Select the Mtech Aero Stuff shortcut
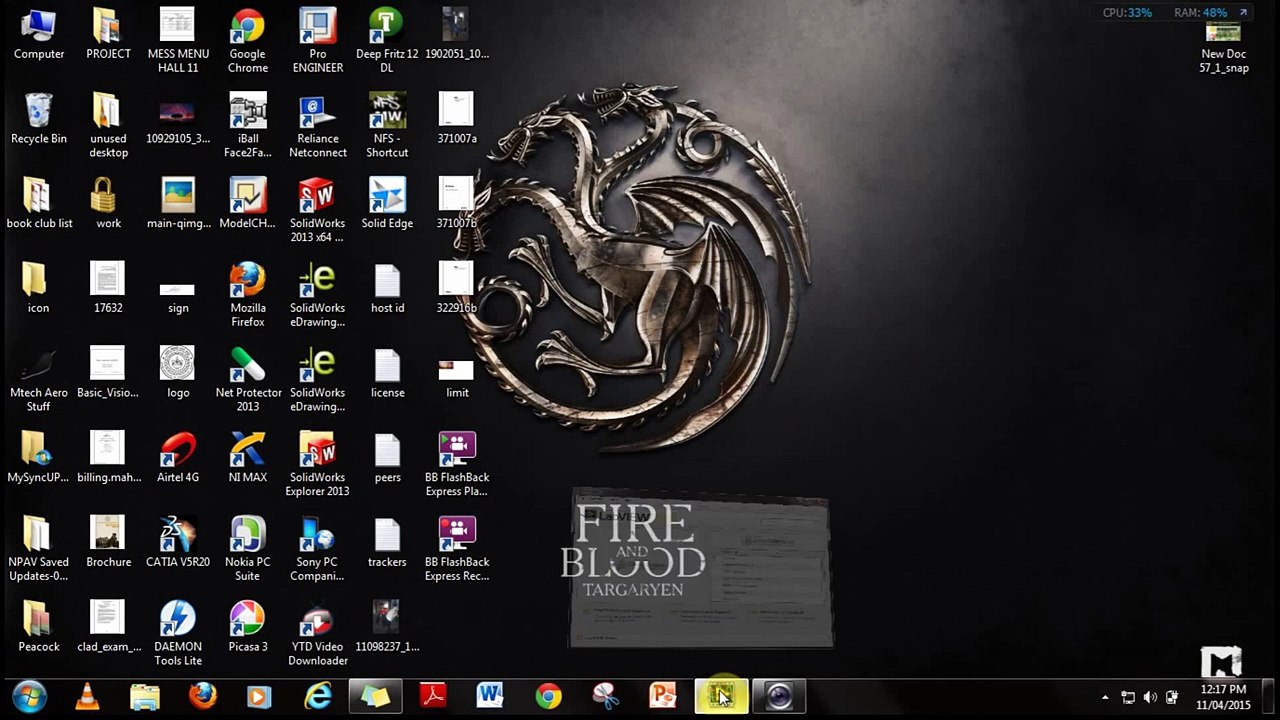Viewport: 1280px width, 720px height. 39,380
